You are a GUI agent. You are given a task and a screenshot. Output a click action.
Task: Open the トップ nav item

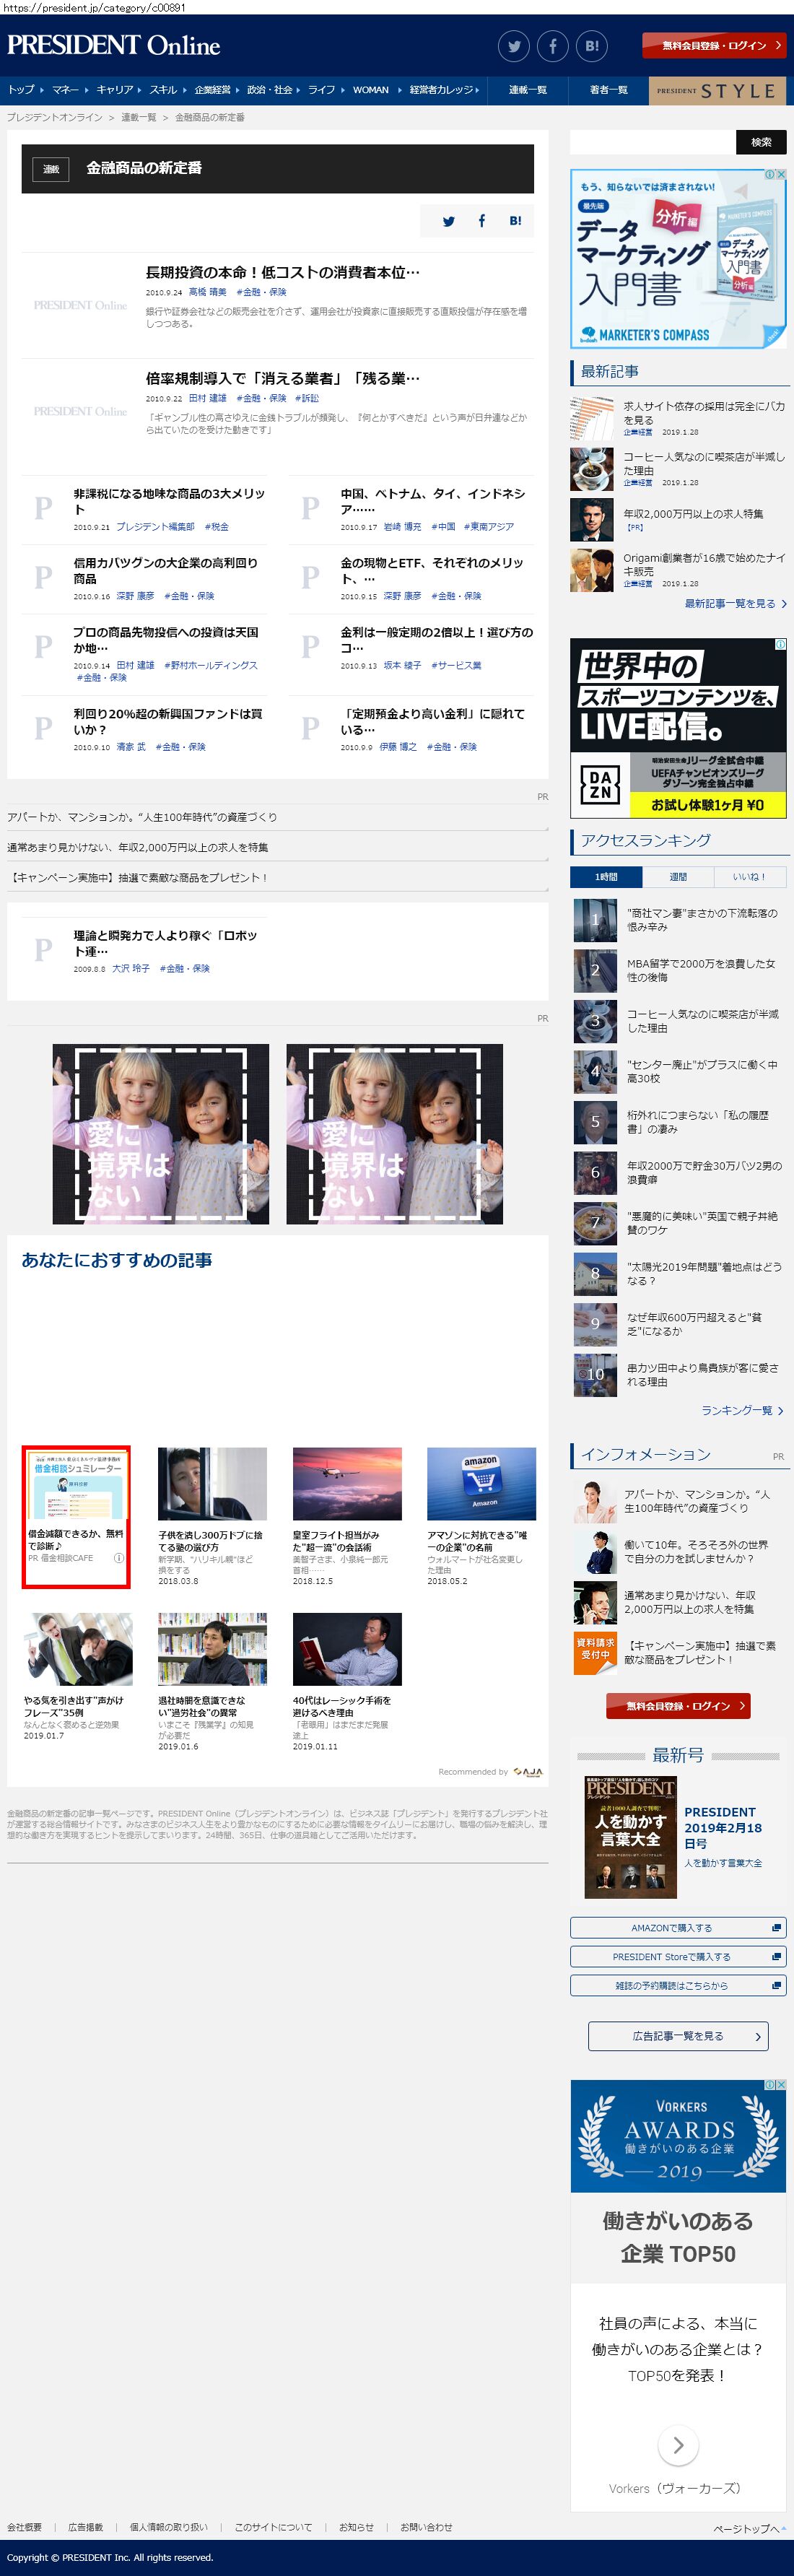21,90
